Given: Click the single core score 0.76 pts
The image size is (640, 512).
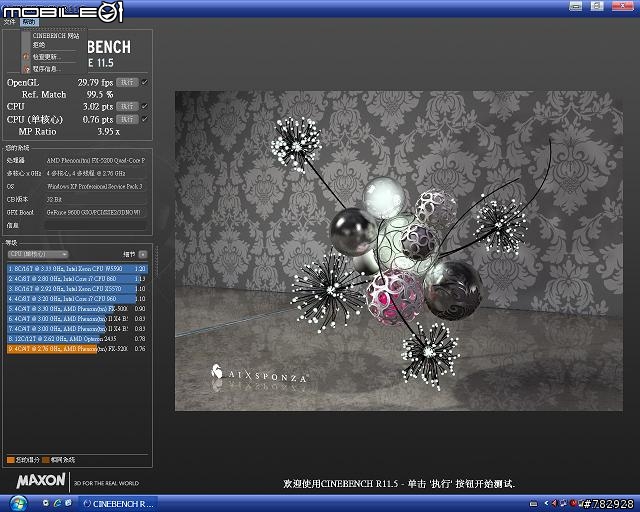Looking at the screenshot, I should coord(98,119).
